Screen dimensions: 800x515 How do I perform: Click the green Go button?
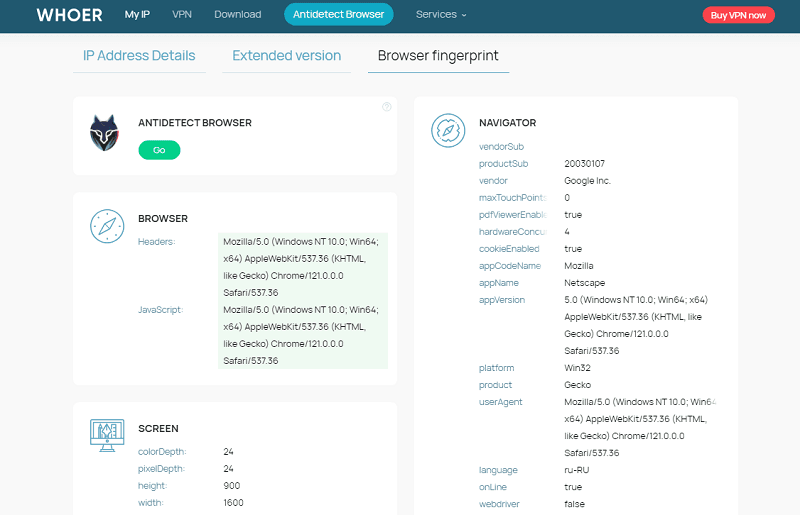coord(159,150)
